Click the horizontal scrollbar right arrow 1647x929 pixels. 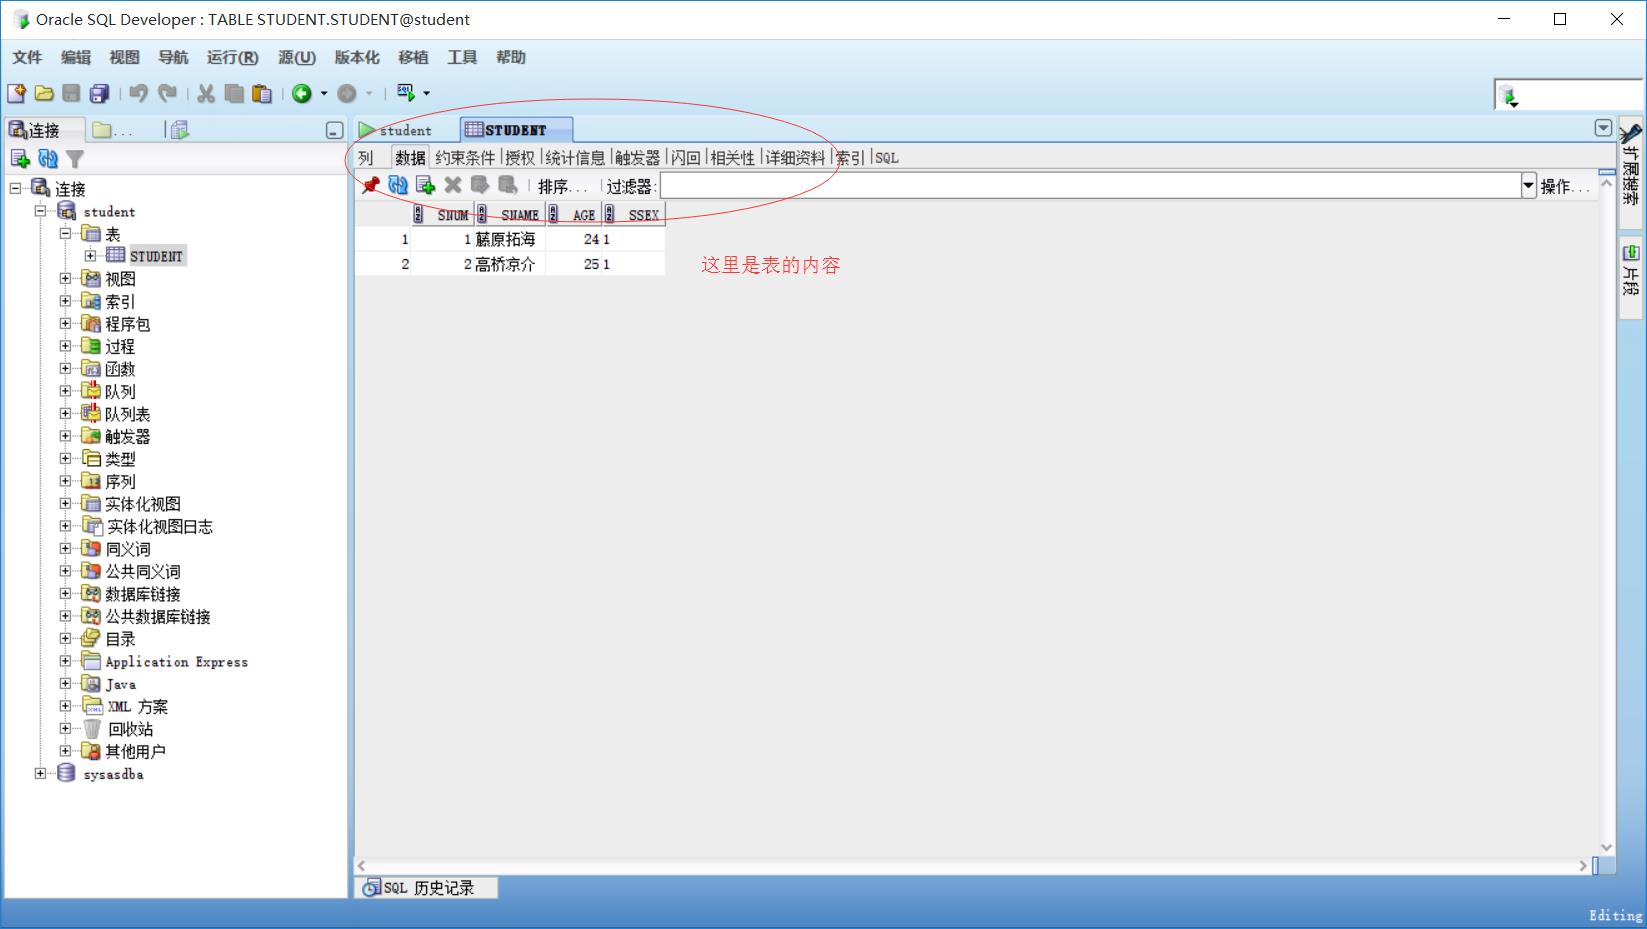pos(1583,865)
